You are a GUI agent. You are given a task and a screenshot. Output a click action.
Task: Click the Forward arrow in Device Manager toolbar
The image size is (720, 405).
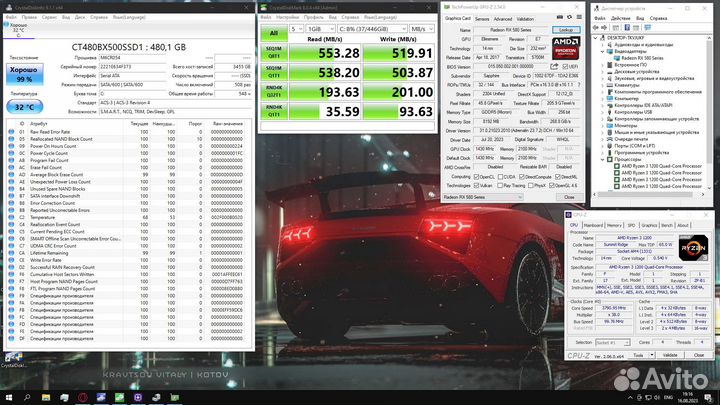[605, 28]
